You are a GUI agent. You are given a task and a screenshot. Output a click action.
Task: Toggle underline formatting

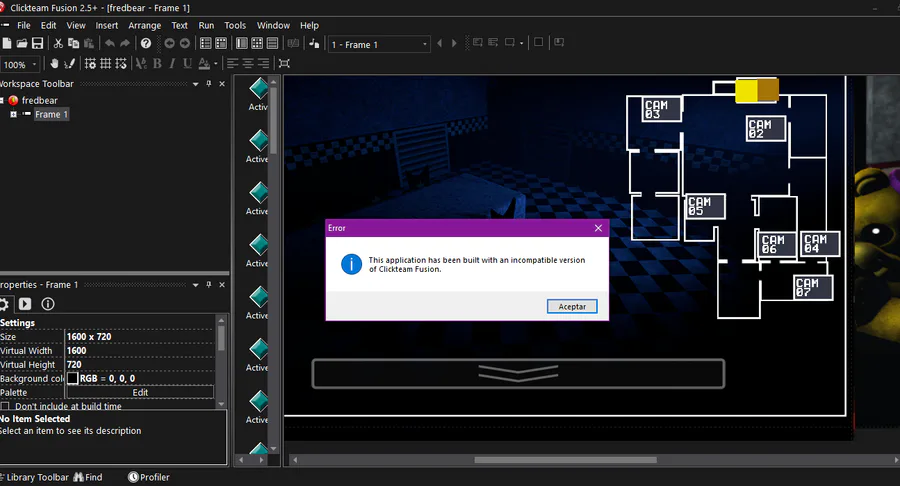click(x=188, y=64)
